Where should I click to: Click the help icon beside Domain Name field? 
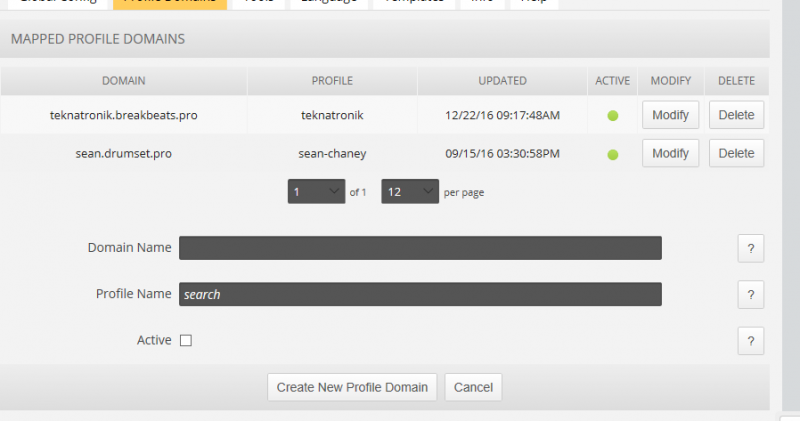(750, 249)
